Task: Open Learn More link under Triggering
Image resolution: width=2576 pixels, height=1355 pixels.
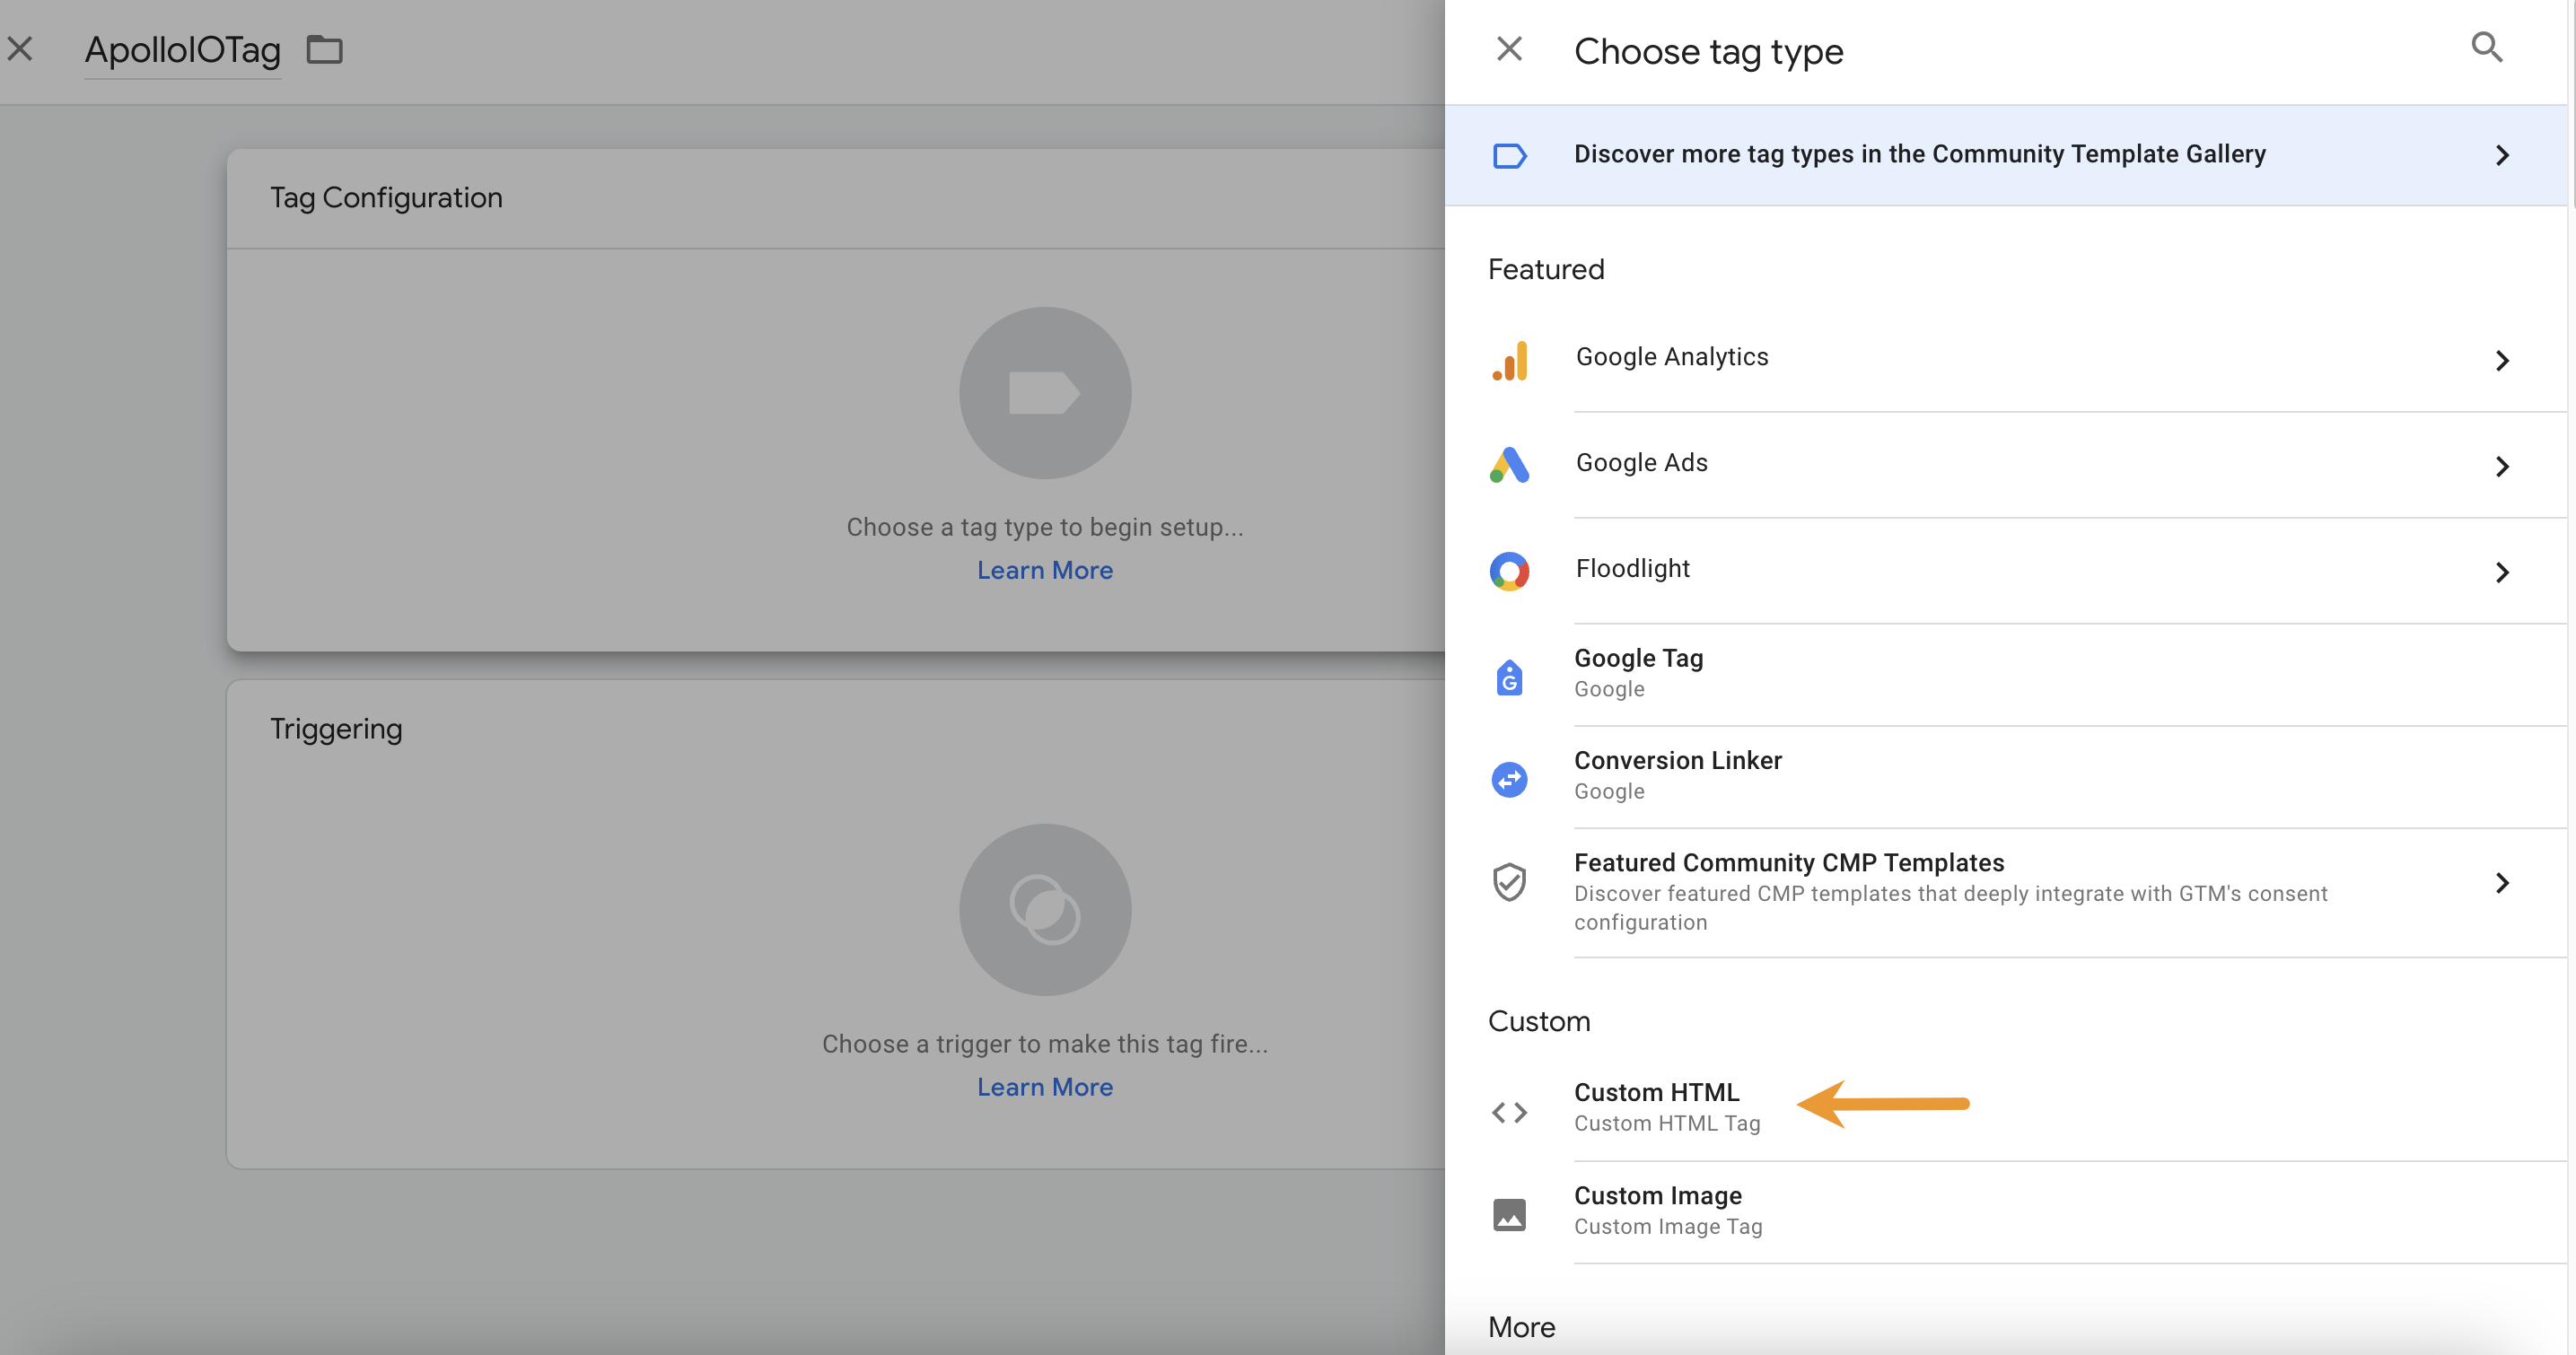Action: click(1044, 1087)
